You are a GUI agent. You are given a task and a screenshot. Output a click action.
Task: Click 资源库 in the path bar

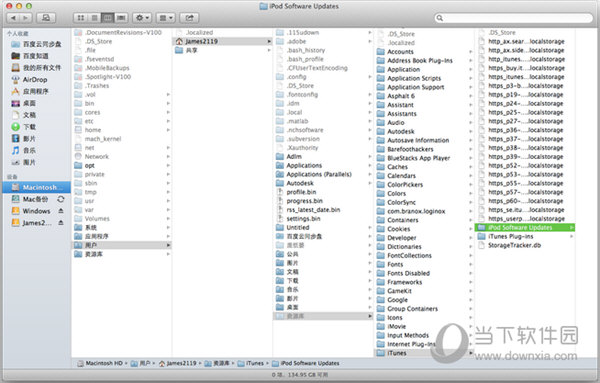(x=217, y=363)
